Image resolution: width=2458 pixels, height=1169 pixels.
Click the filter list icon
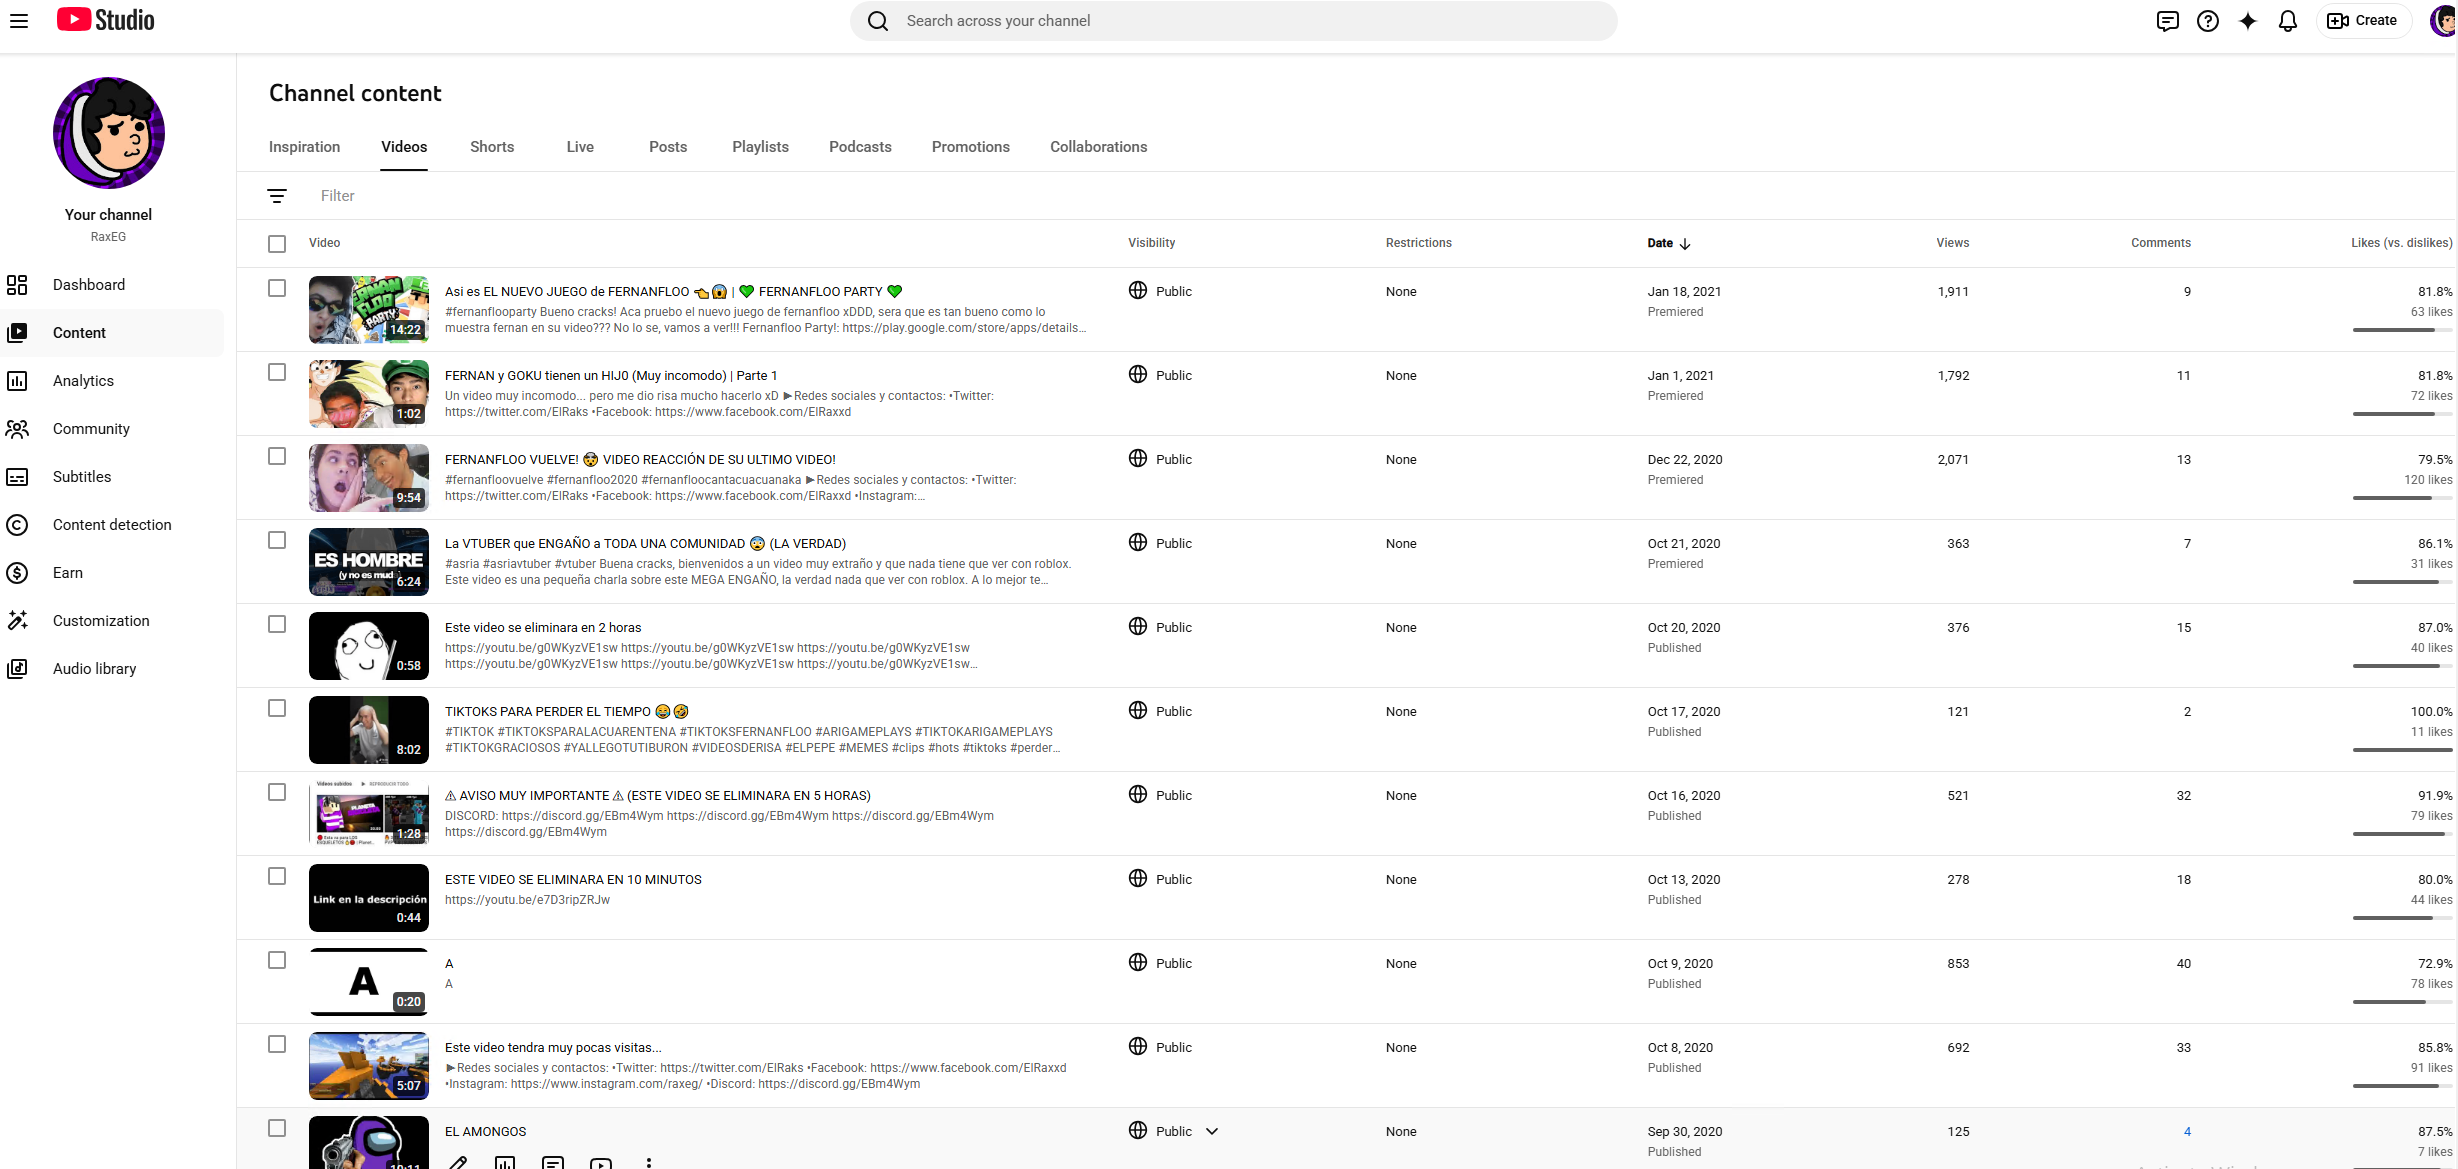tap(277, 196)
